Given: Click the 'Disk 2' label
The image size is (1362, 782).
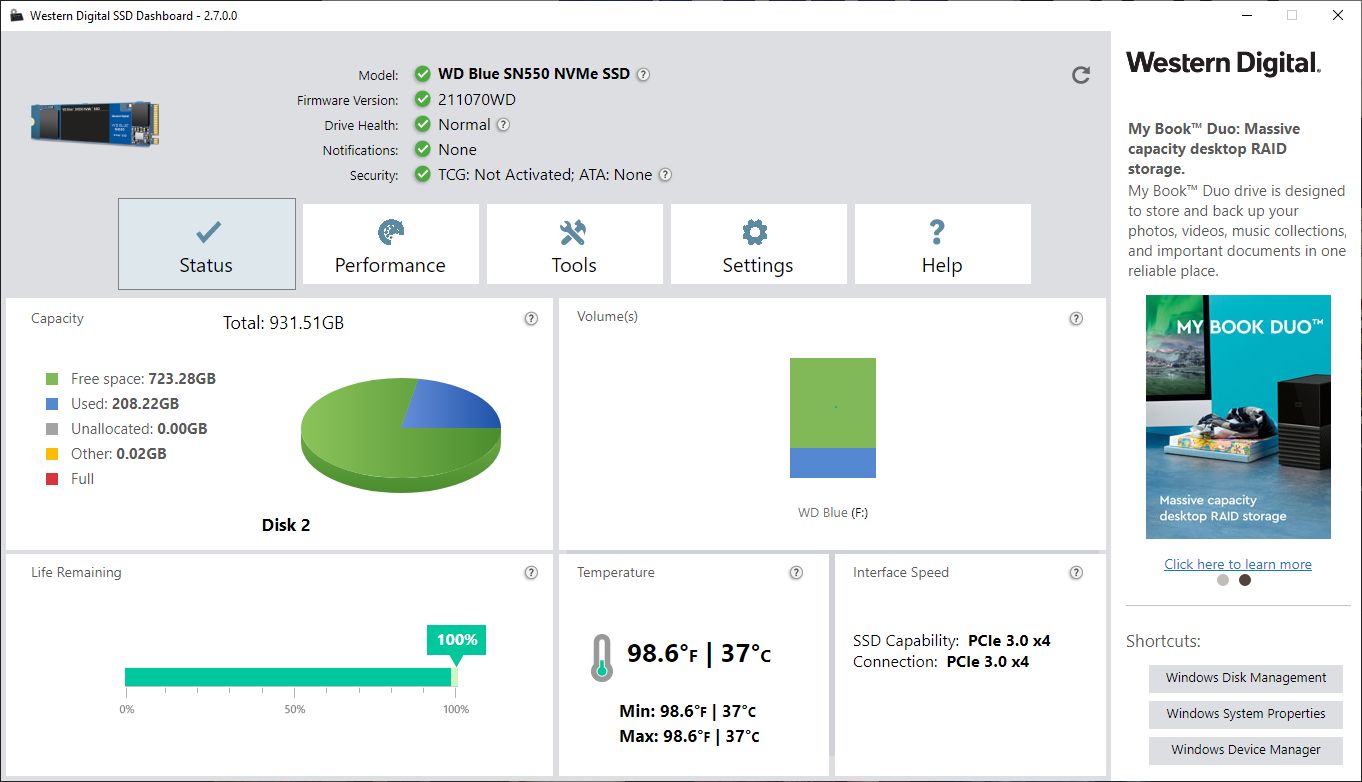Looking at the screenshot, I should (286, 525).
